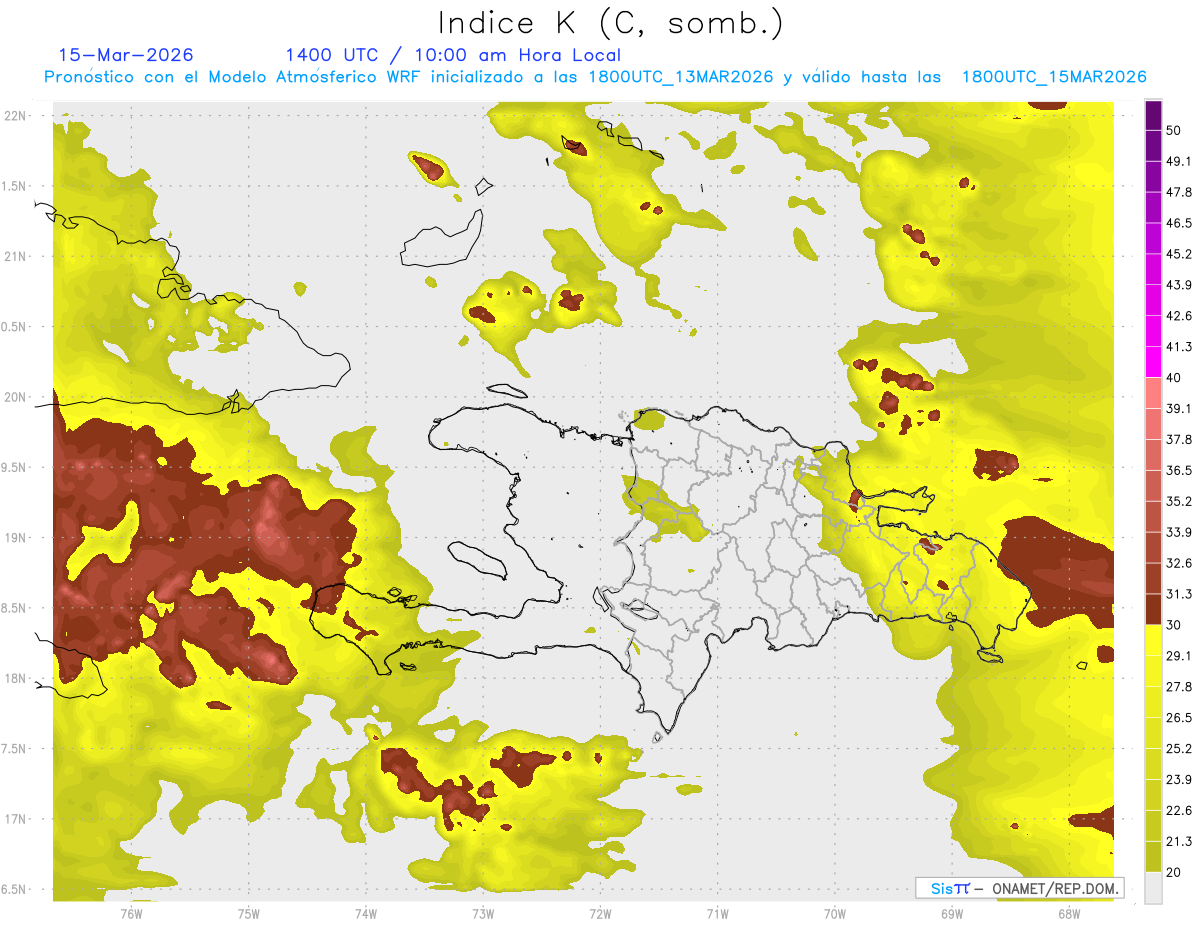
Task: Pick the "43.9" color scale value
Action: 1179,285
